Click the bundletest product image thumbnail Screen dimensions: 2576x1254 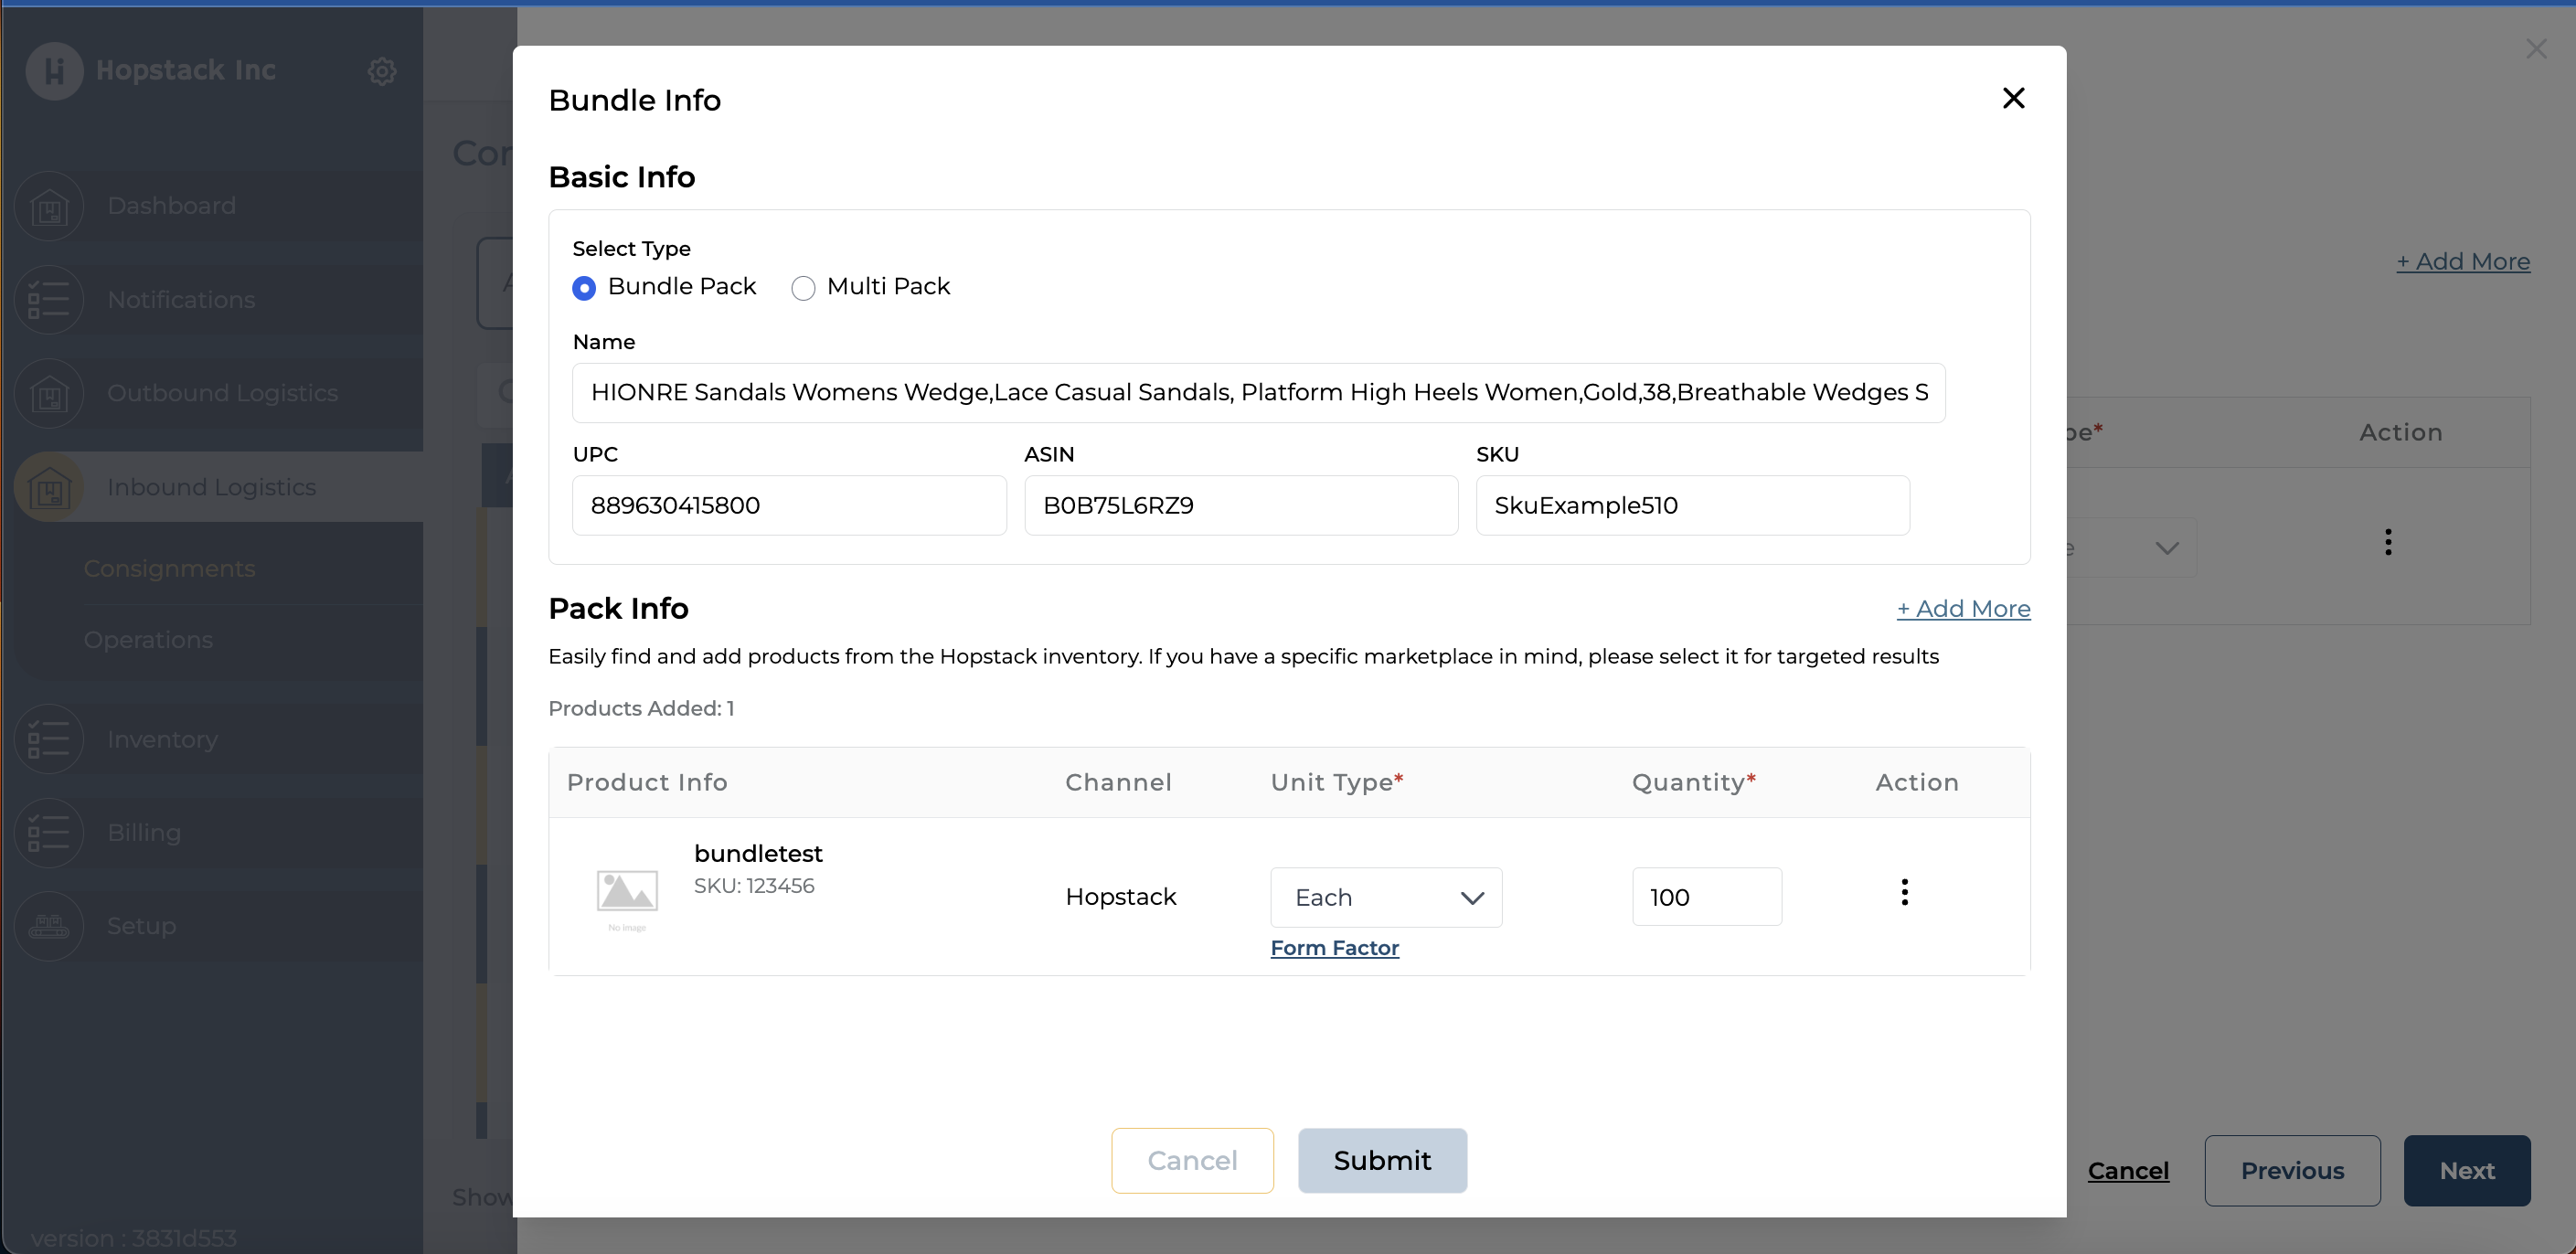tap(627, 892)
